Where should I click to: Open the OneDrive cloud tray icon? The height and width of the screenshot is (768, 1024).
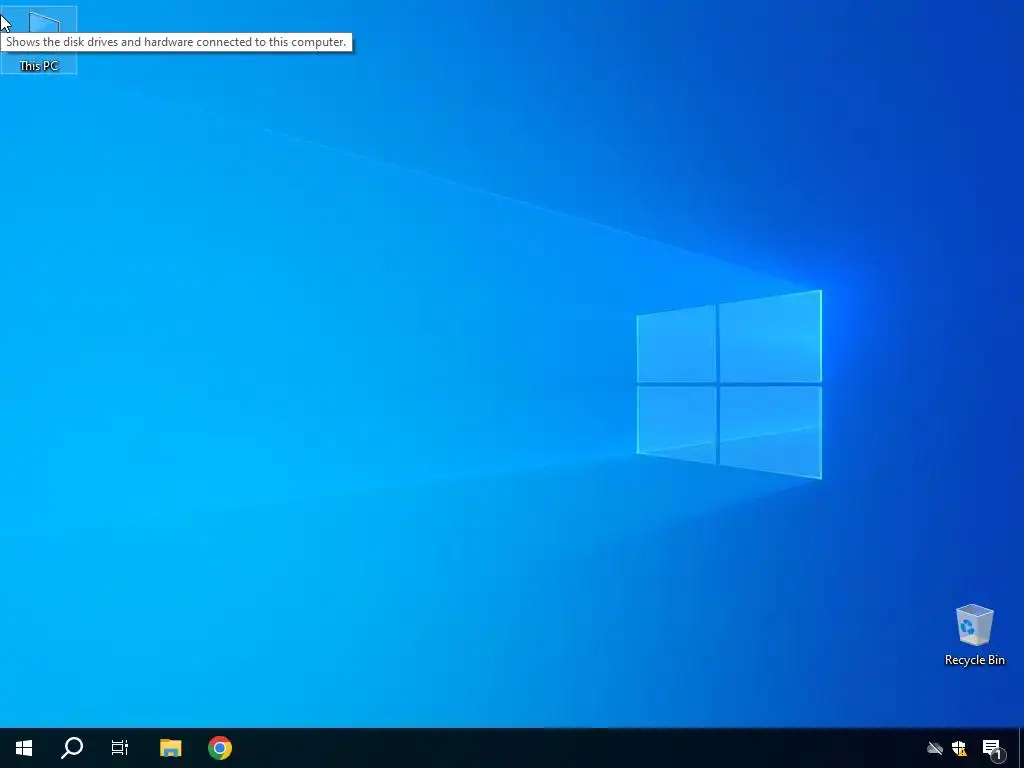point(935,748)
